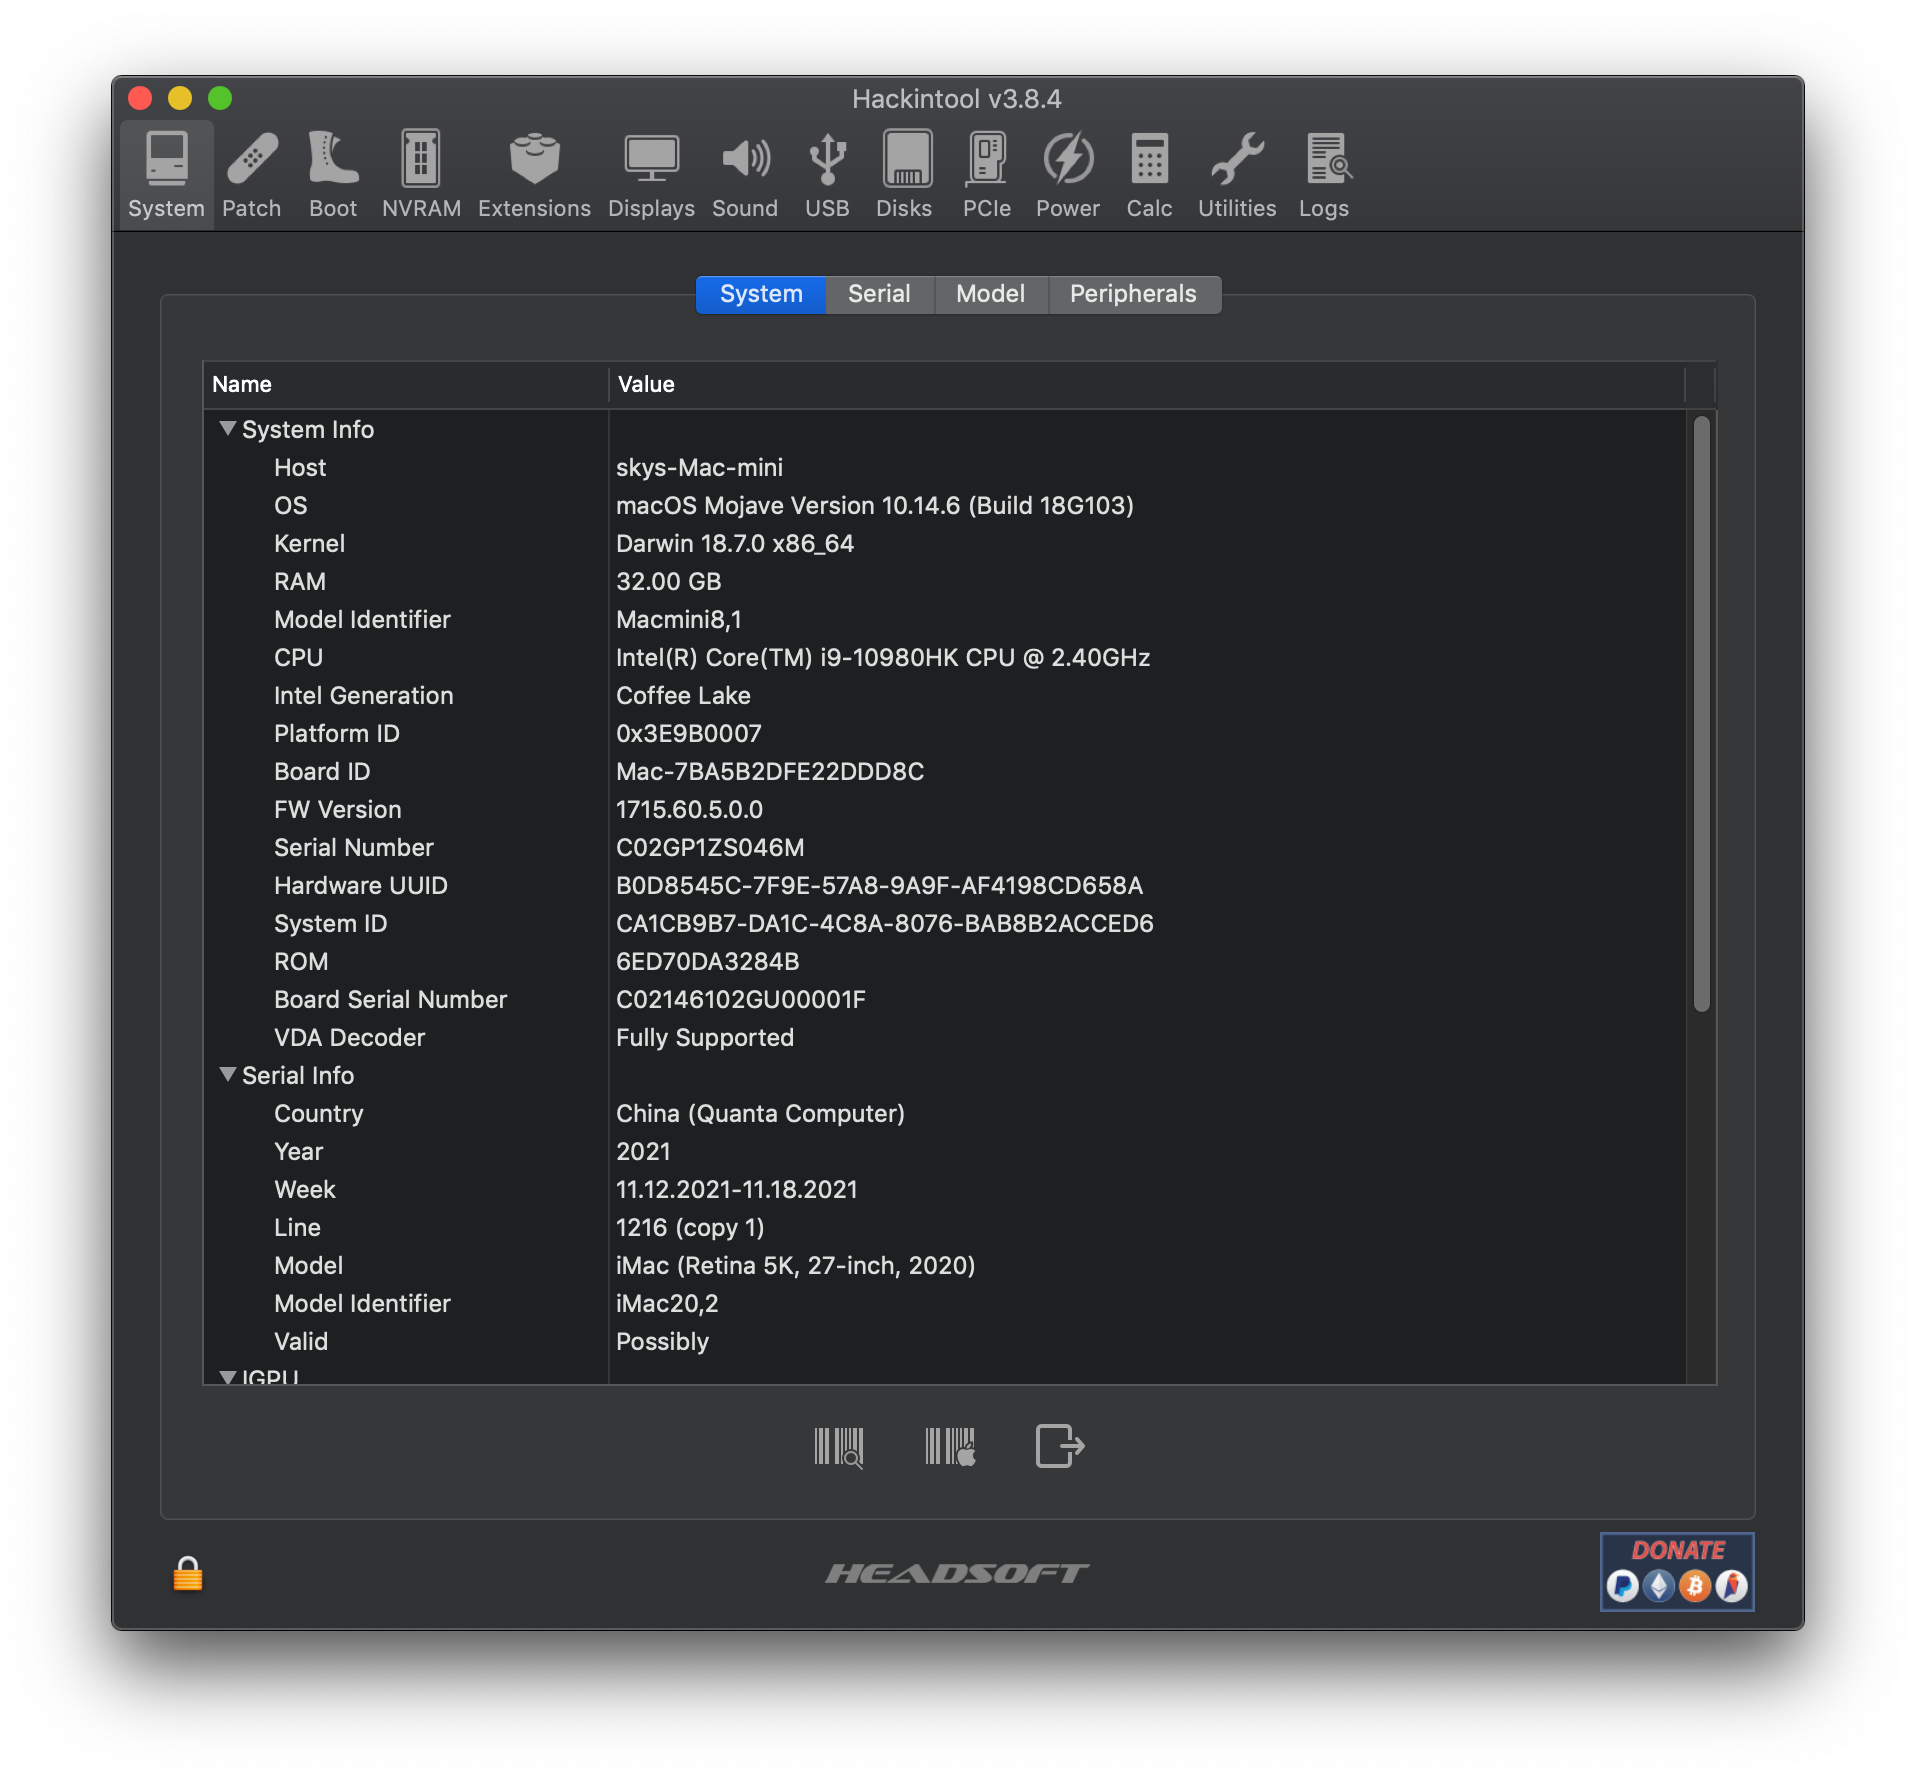Collapse the System Info group
The height and width of the screenshot is (1778, 1916).
[228, 429]
